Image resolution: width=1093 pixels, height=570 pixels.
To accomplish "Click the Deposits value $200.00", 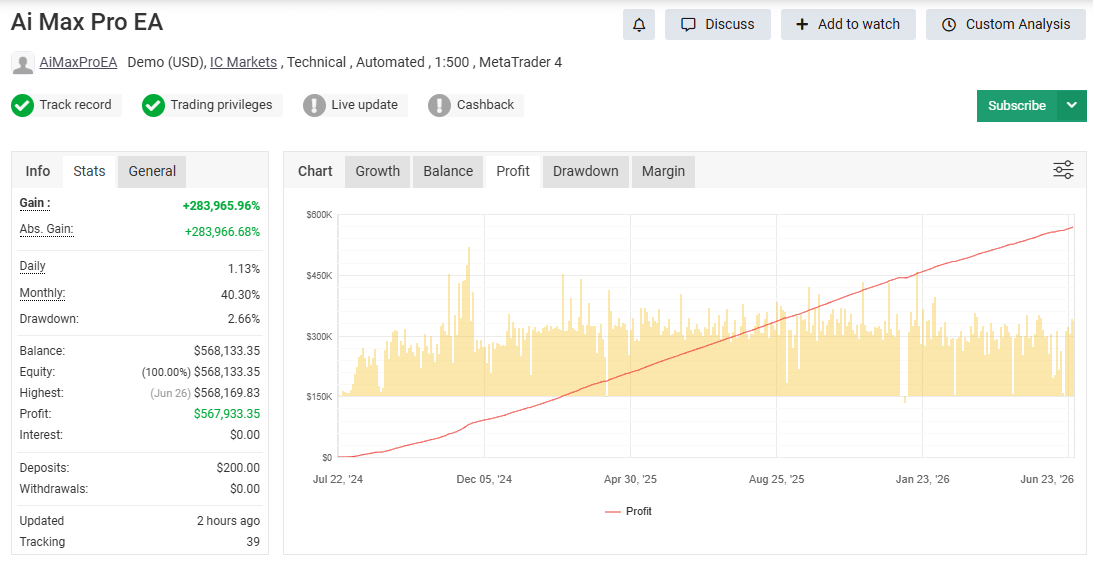I will point(238,468).
